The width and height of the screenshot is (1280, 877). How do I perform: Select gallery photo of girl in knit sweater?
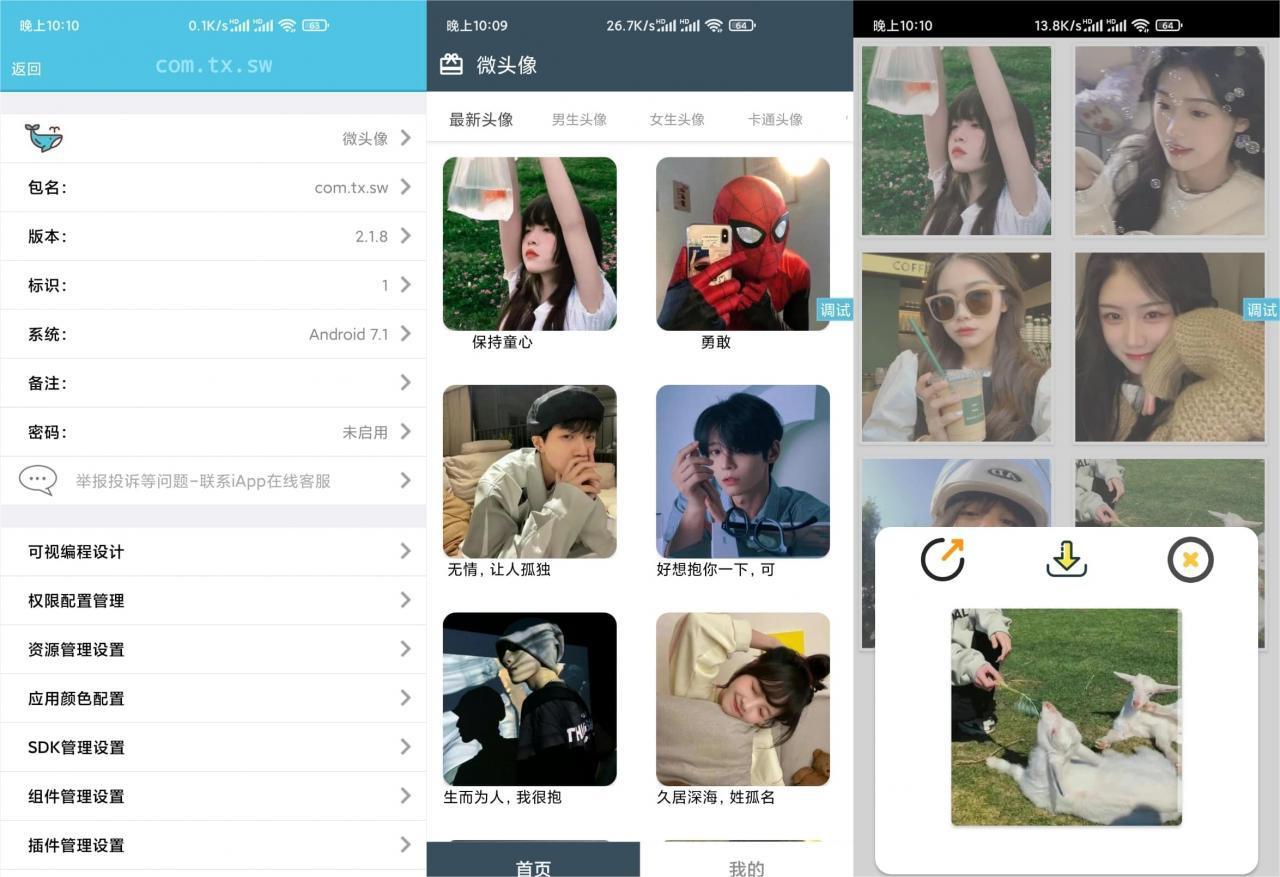1170,347
